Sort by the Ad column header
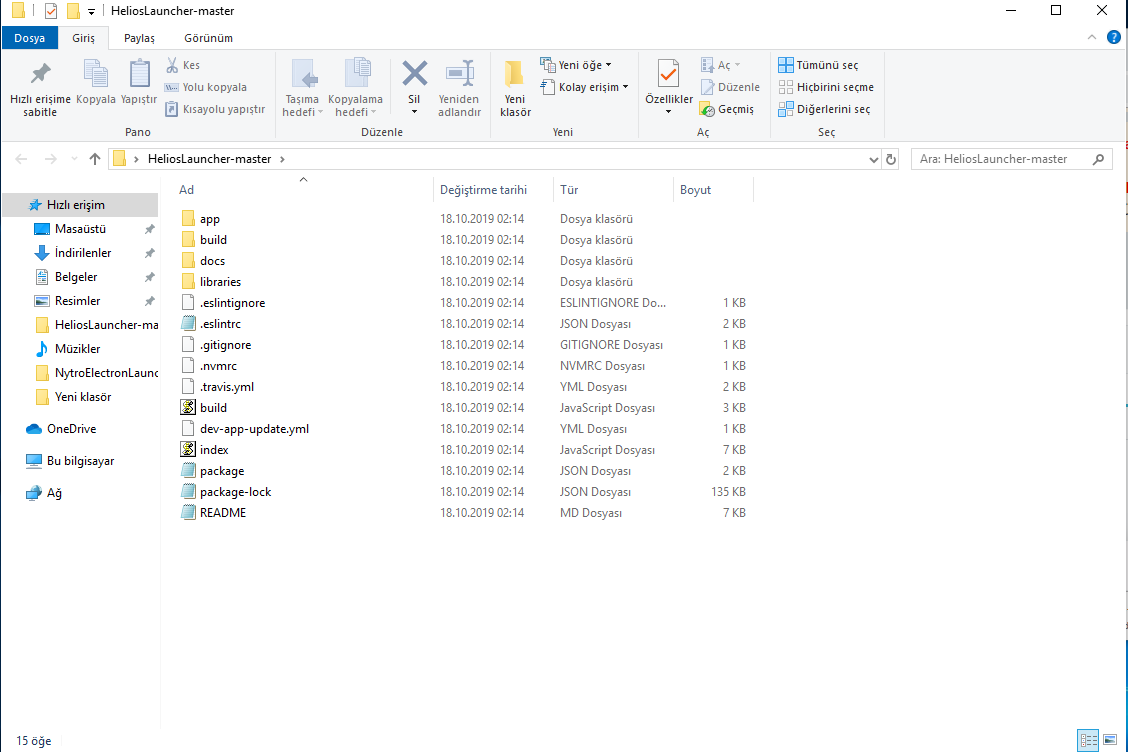This screenshot has width=1128, height=752. 186,190
